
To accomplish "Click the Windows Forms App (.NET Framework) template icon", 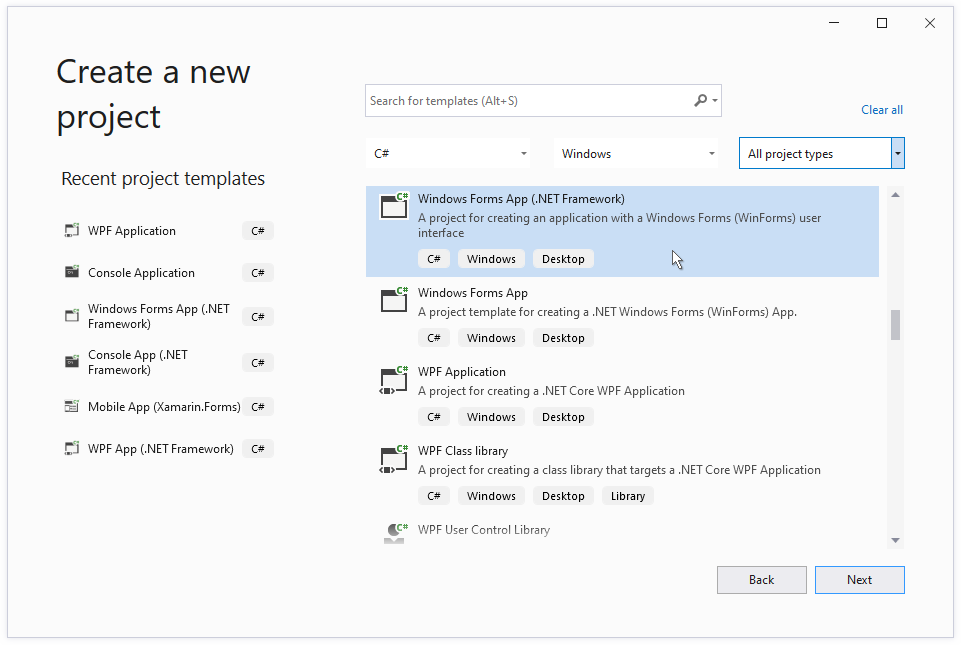I will tap(394, 206).
